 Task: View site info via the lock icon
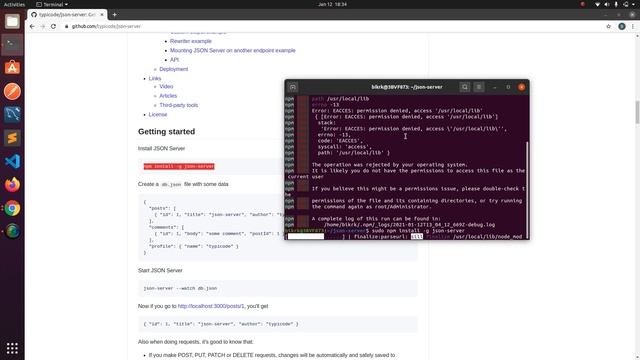pos(67,26)
